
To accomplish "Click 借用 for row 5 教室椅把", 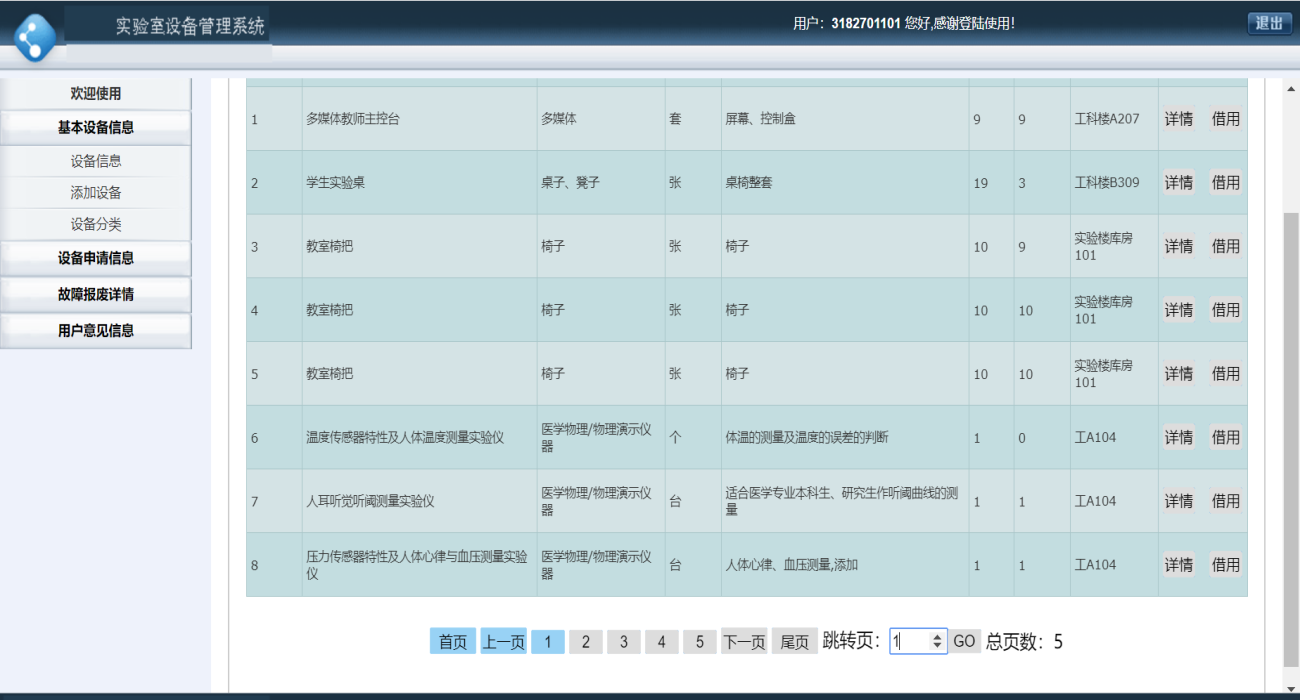I will point(1226,374).
